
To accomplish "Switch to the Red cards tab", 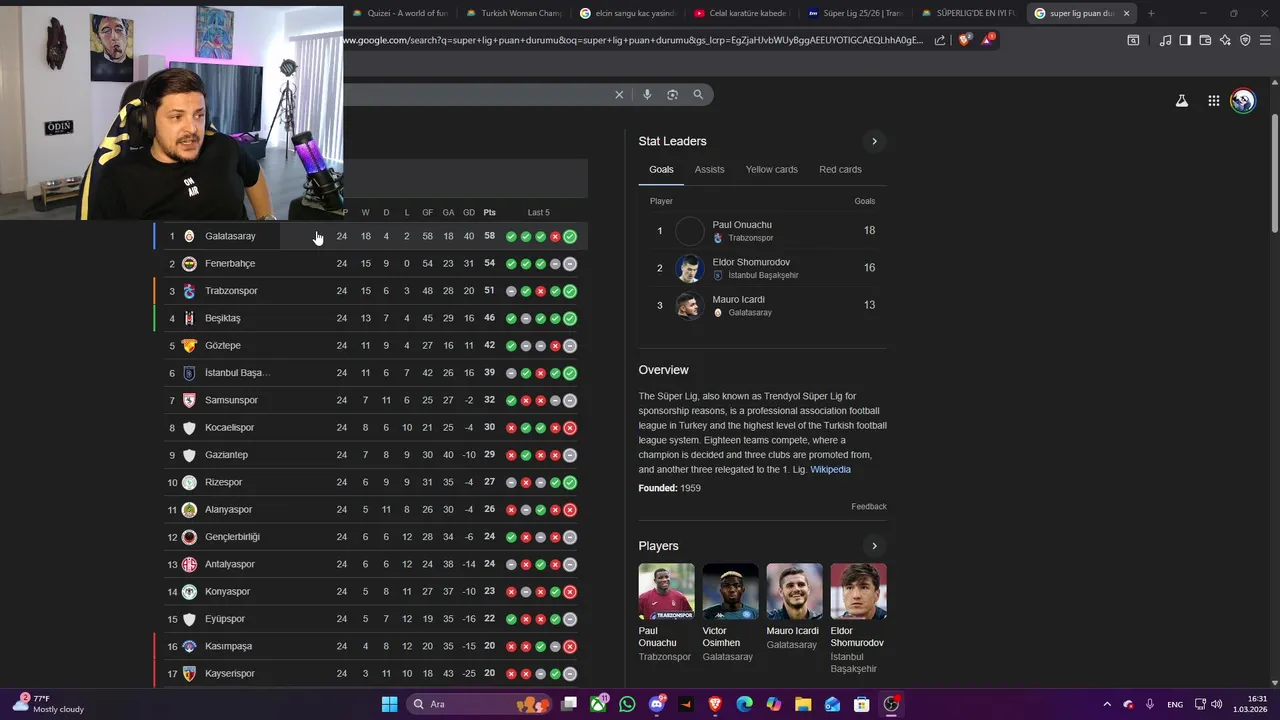I will coord(840,169).
